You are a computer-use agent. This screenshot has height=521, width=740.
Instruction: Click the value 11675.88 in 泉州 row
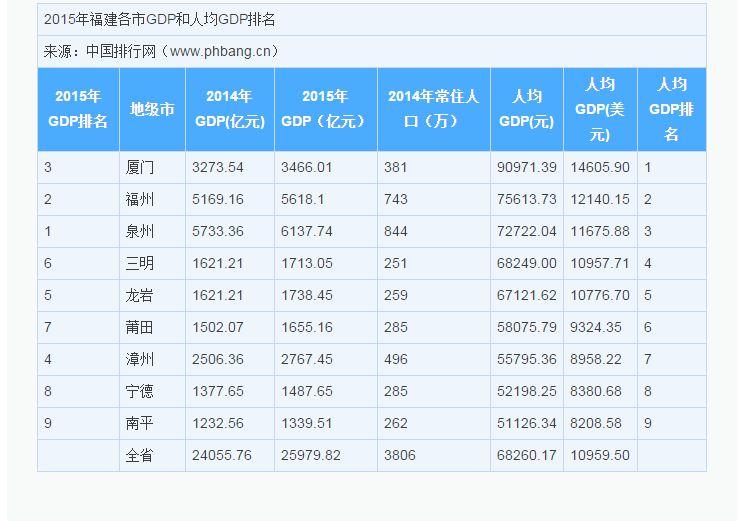pyautogui.click(x=600, y=231)
